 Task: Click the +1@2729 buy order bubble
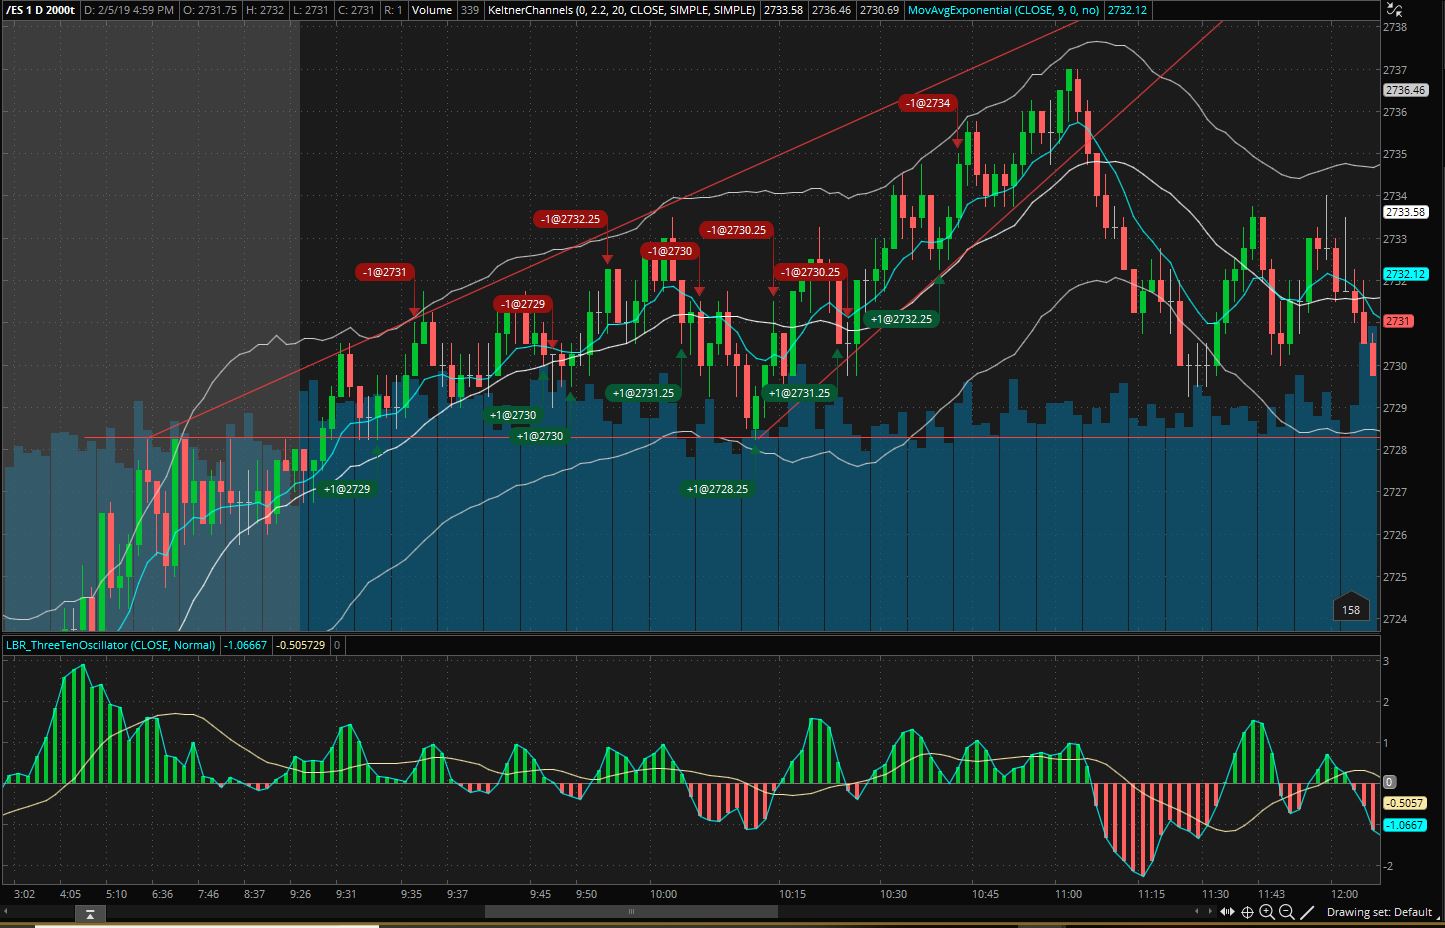pyautogui.click(x=346, y=489)
